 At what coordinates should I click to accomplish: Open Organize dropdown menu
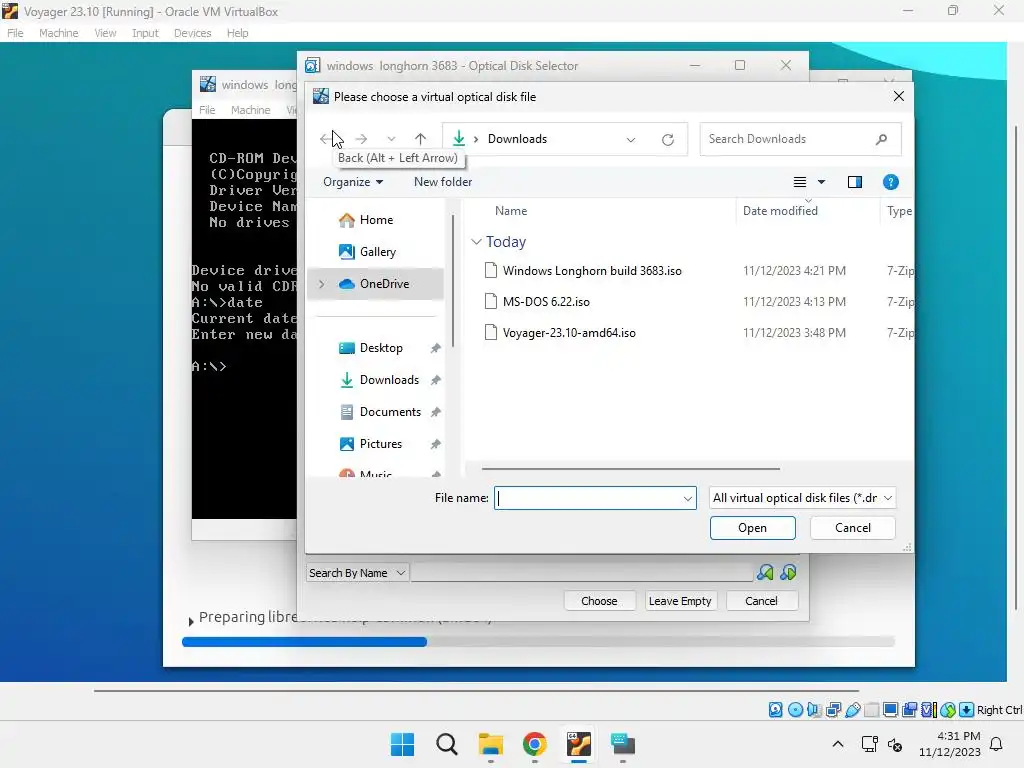(353, 182)
